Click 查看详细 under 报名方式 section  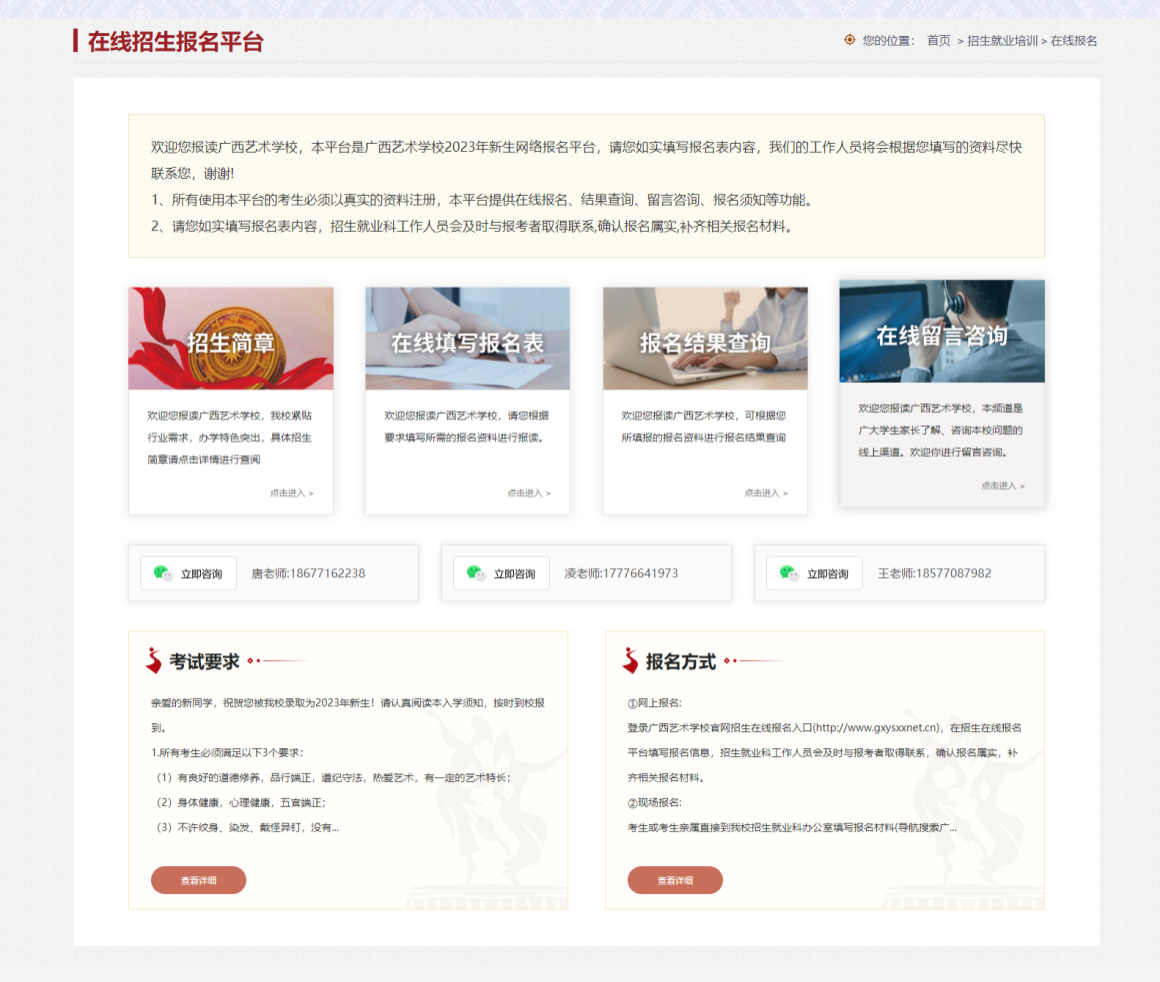[x=675, y=880]
